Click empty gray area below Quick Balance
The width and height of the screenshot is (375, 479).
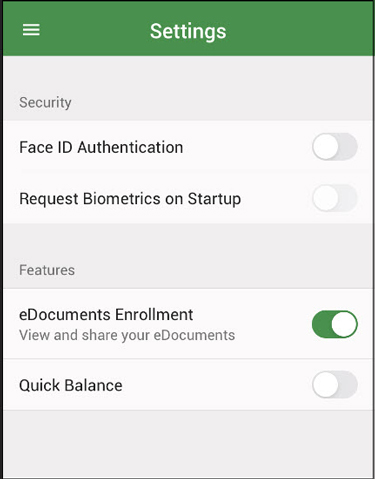(187, 443)
